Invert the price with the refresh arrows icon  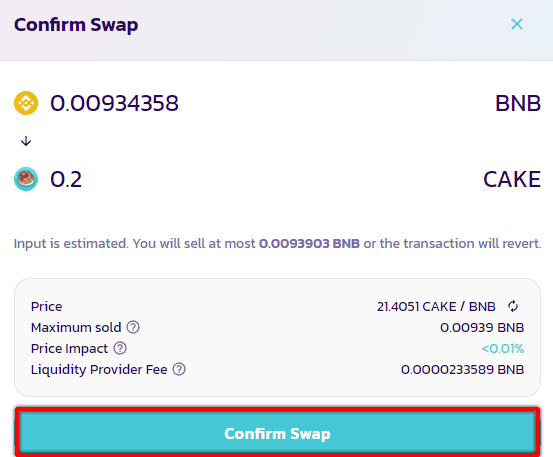(x=513, y=306)
